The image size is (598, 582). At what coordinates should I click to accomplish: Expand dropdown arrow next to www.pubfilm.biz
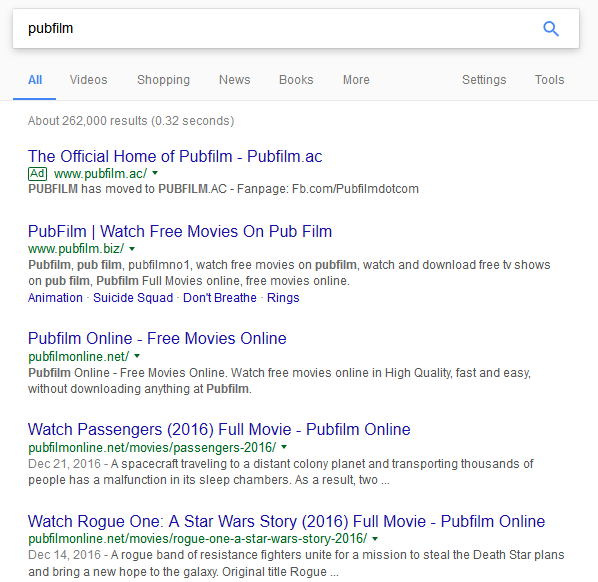coord(132,249)
